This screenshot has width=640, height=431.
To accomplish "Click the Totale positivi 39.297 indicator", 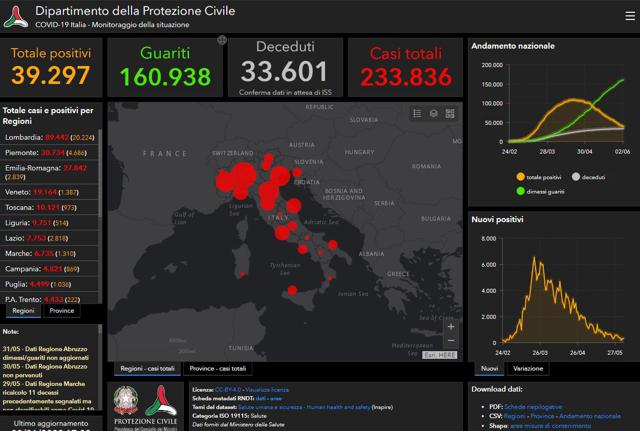I will (x=51, y=67).
